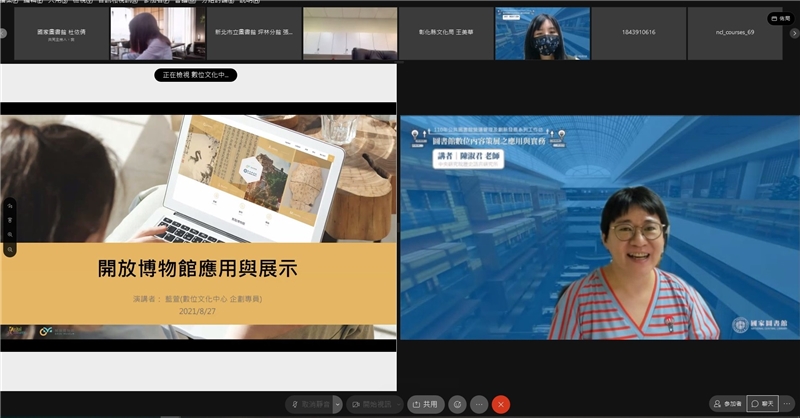Show next participants with right arrow

point(794,33)
